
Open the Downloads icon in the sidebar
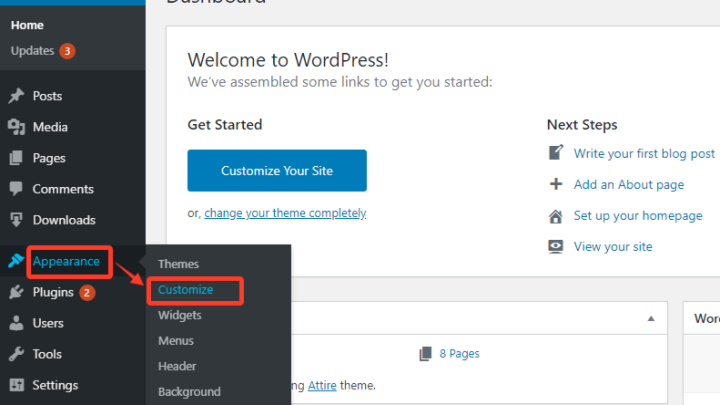(16, 220)
